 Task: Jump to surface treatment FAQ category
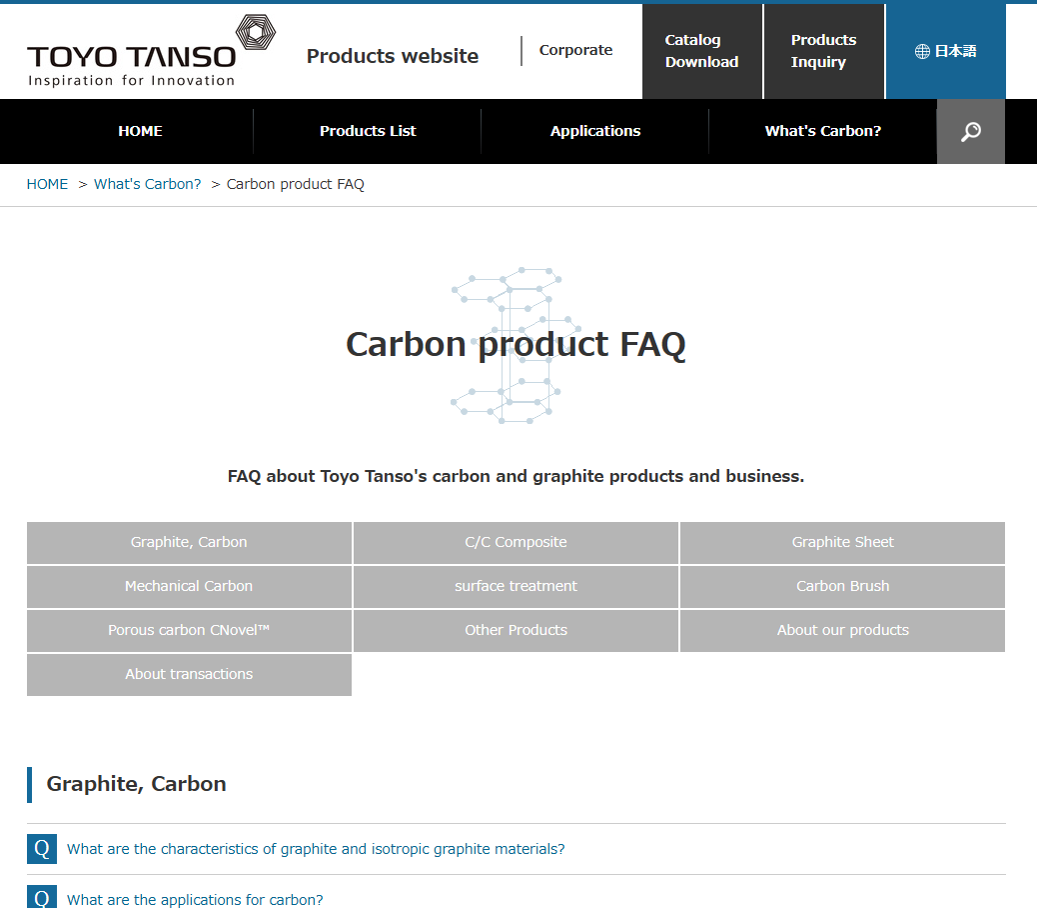point(516,587)
